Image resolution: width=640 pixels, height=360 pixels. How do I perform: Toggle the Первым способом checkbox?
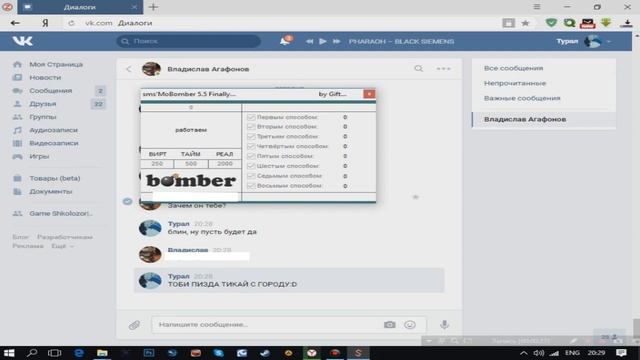(x=251, y=117)
